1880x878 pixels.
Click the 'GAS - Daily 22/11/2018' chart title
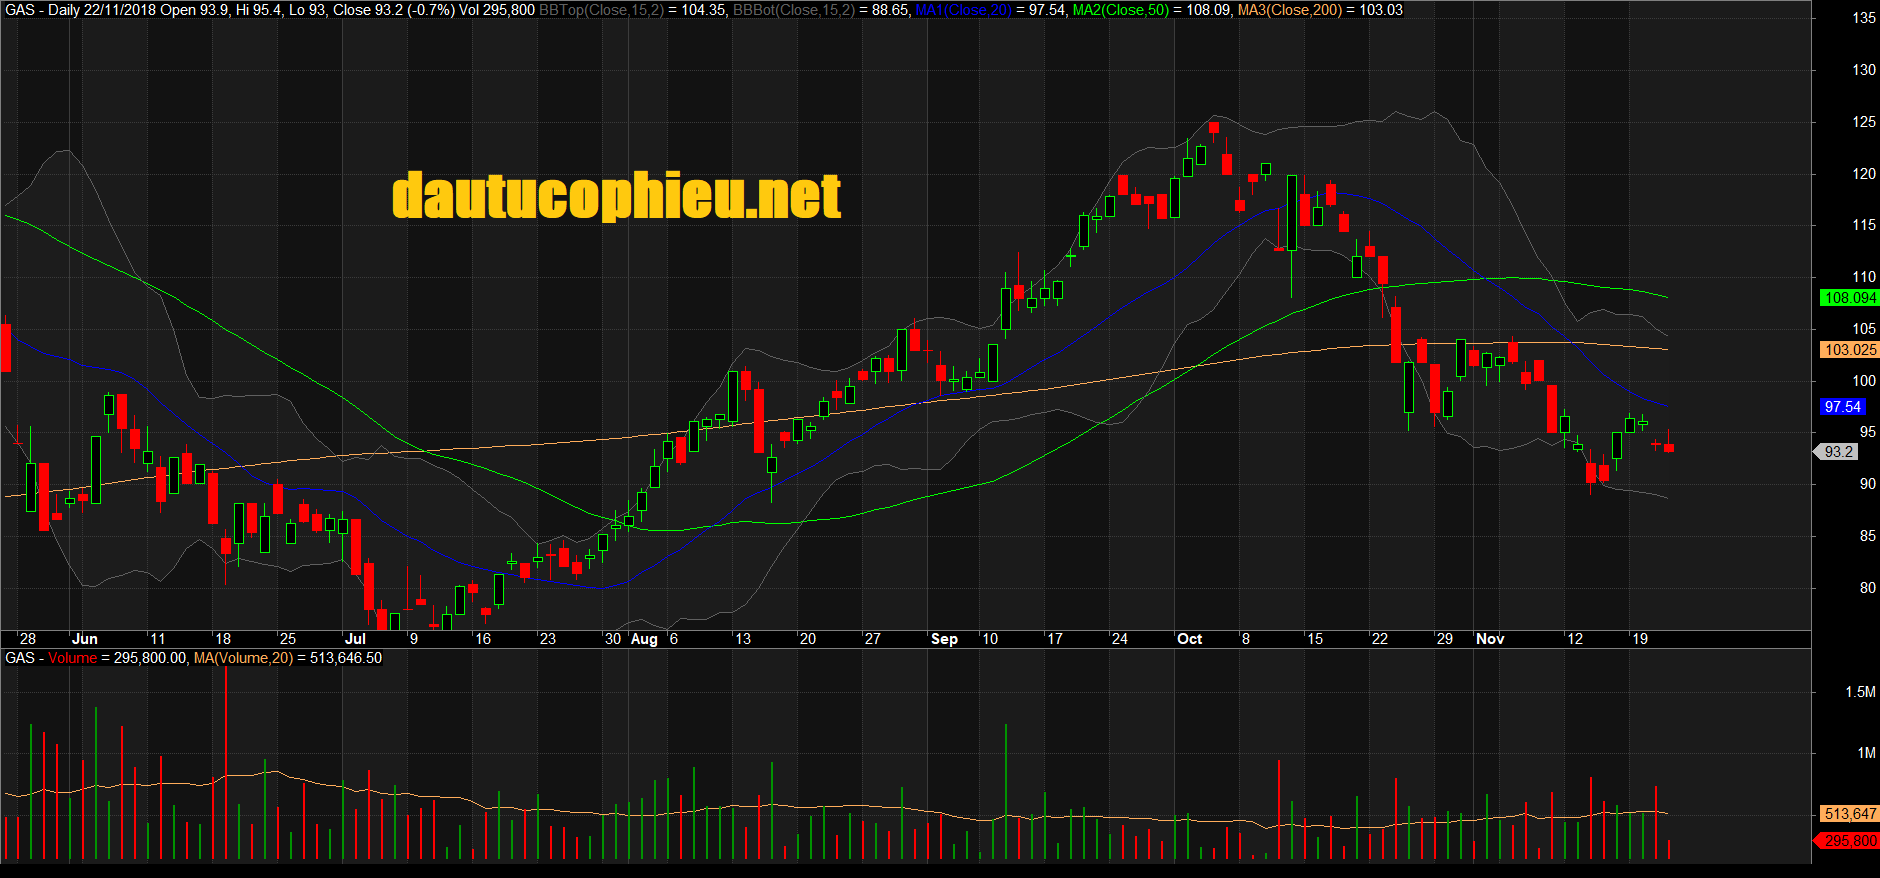[x=81, y=10]
